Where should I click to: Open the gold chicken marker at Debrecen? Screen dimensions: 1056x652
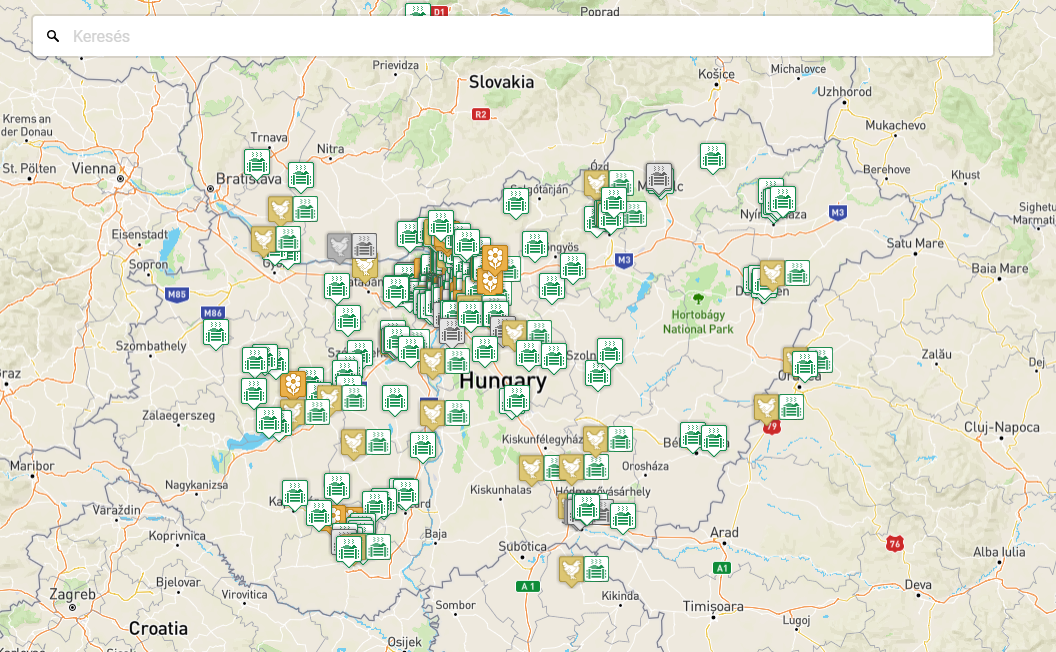[x=772, y=273]
